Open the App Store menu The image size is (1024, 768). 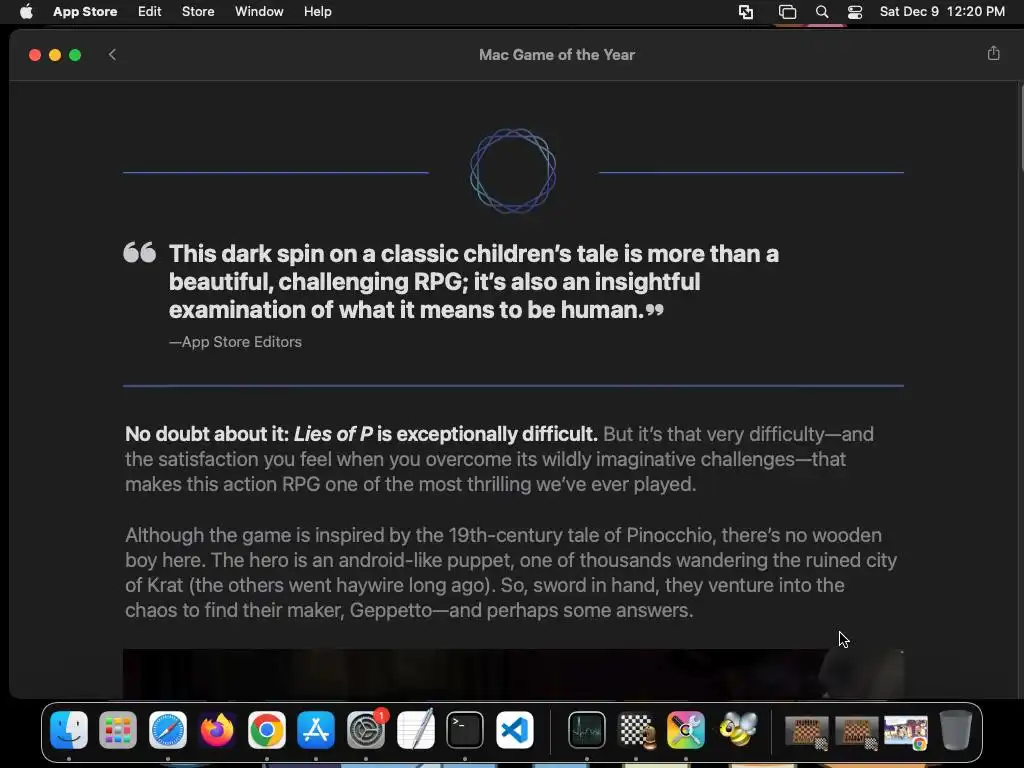pyautogui.click(x=85, y=12)
